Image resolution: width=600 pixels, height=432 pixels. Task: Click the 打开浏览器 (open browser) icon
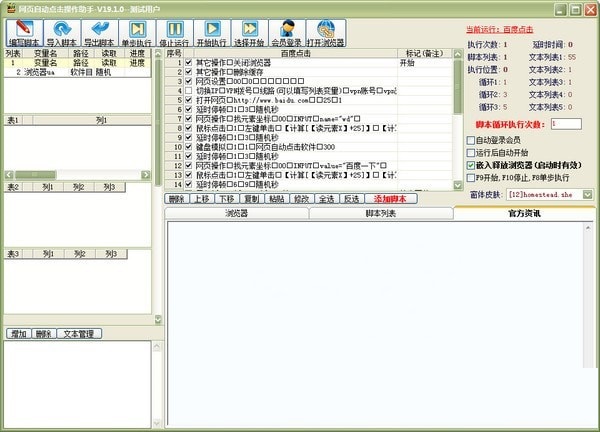coord(325,34)
